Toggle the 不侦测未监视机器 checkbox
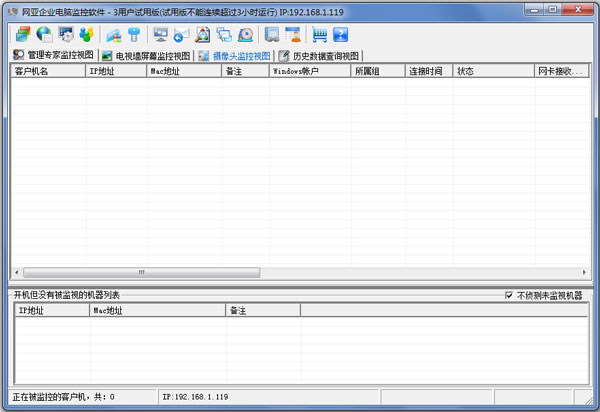This screenshot has height=412, width=600. tap(510, 296)
